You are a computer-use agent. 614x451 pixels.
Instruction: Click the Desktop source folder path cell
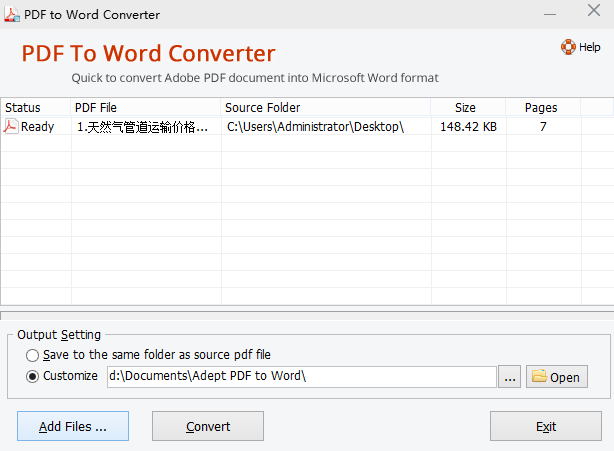315,127
